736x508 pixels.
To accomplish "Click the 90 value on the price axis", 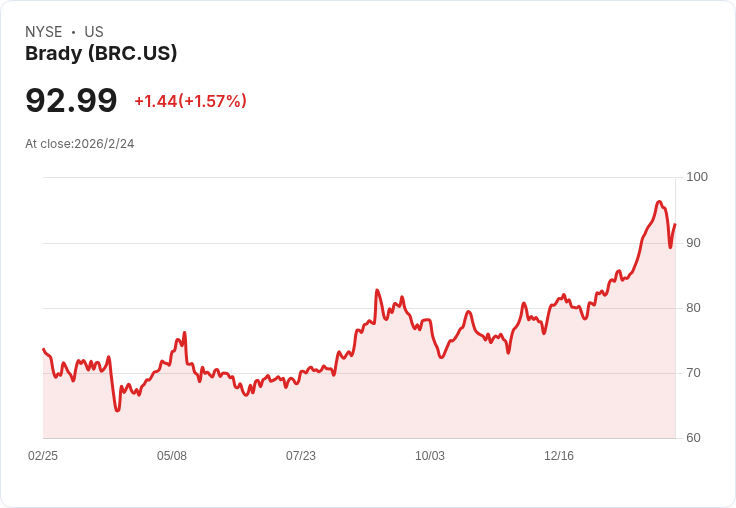I will tap(694, 243).
